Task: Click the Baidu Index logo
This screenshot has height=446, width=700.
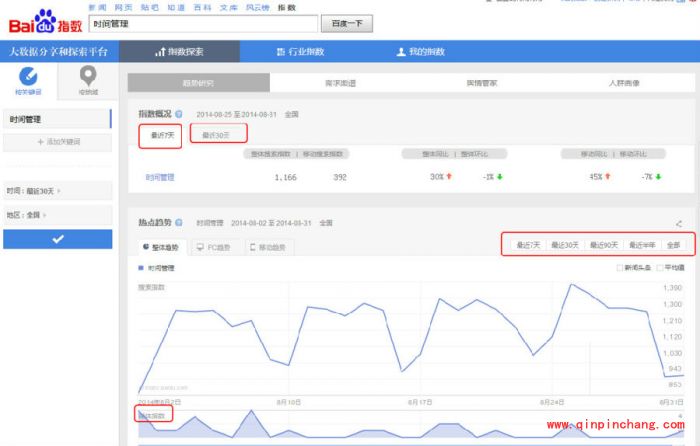Action: tap(45, 22)
